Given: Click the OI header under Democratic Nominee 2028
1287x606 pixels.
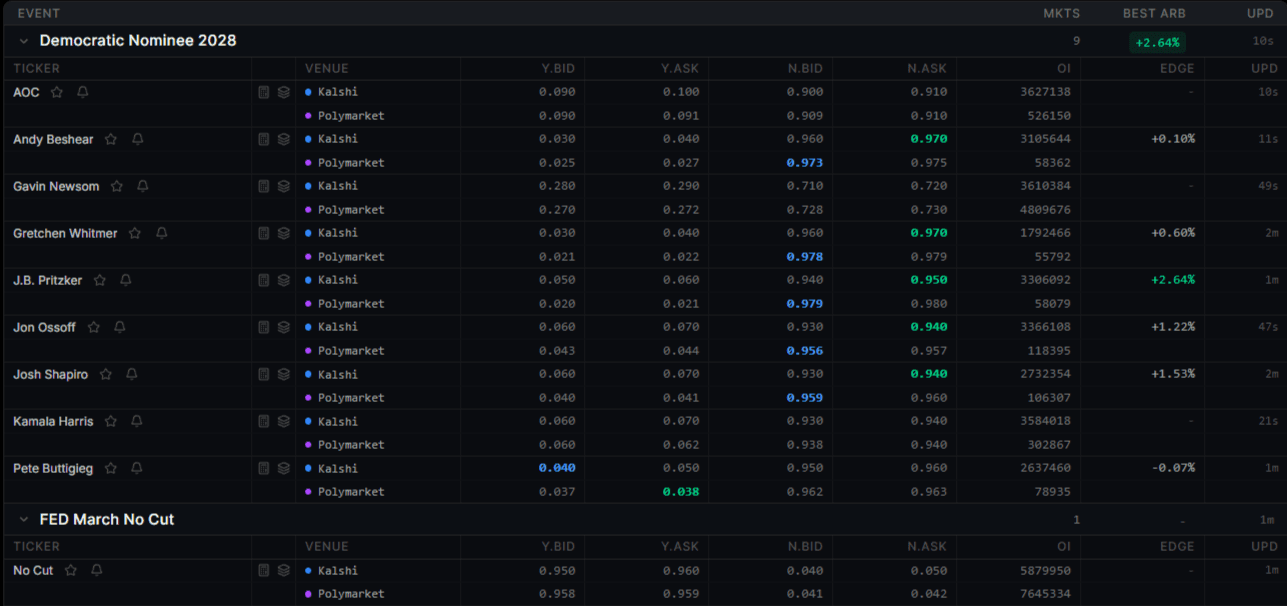Looking at the screenshot, I should pos(1063,68).
